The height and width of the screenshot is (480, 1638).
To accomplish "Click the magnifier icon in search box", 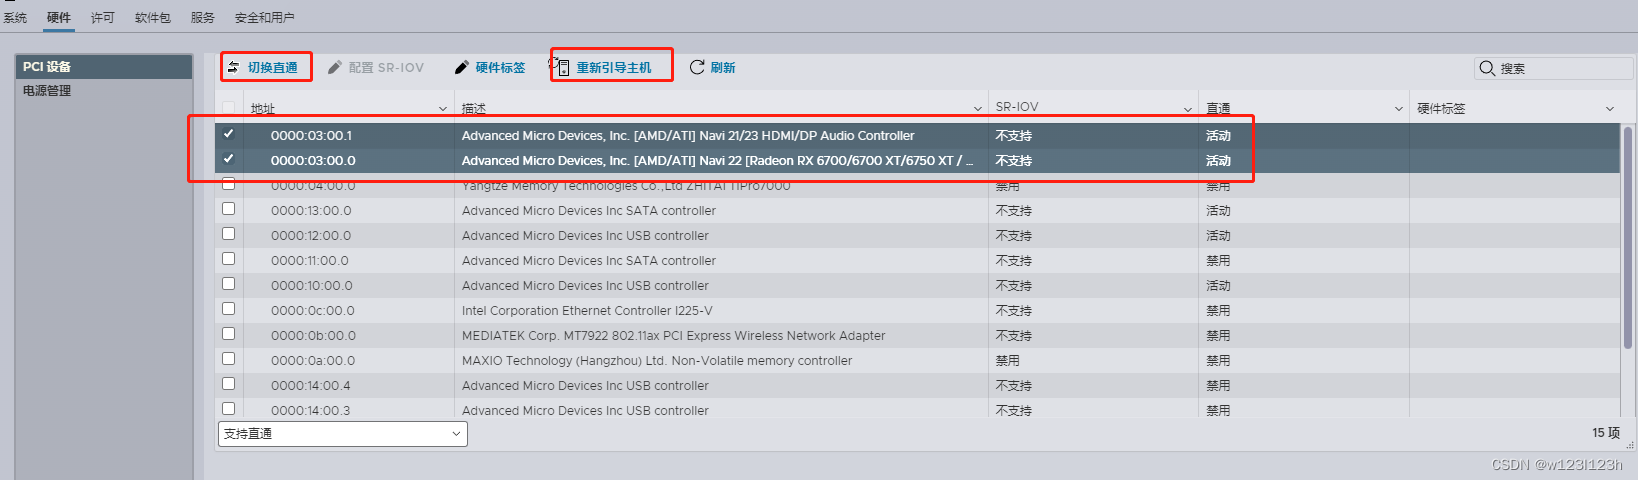I will click(1487, 68).
